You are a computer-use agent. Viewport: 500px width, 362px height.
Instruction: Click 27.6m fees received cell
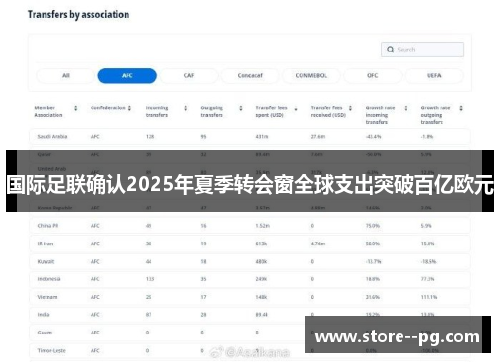pyautogui.click(x=318, y=137)
